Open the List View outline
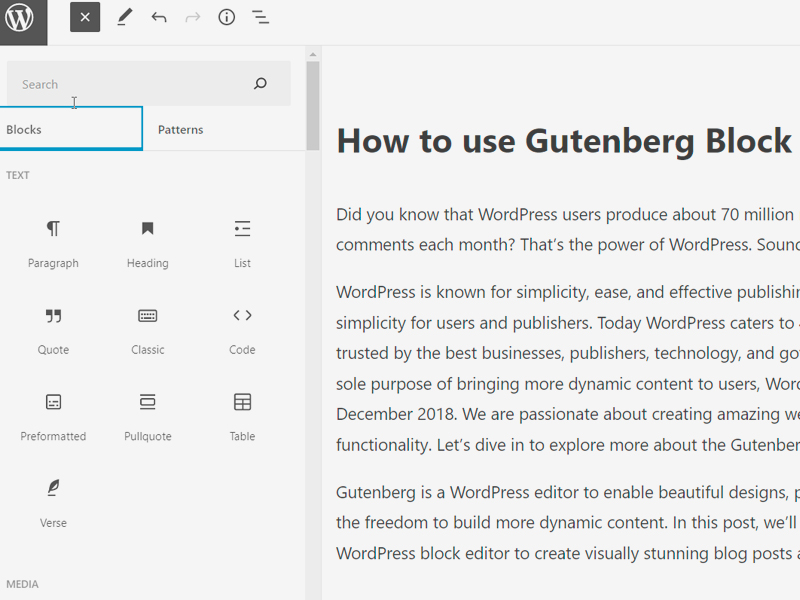Viewport: 800px width, 600px height. [260, 17]
